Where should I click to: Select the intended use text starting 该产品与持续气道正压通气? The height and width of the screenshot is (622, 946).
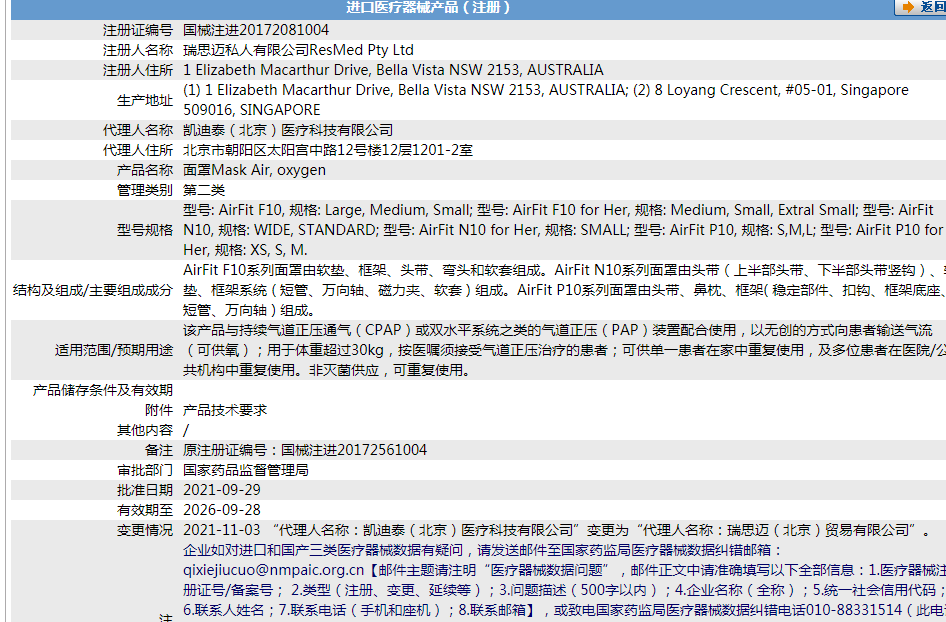(564, 350)
